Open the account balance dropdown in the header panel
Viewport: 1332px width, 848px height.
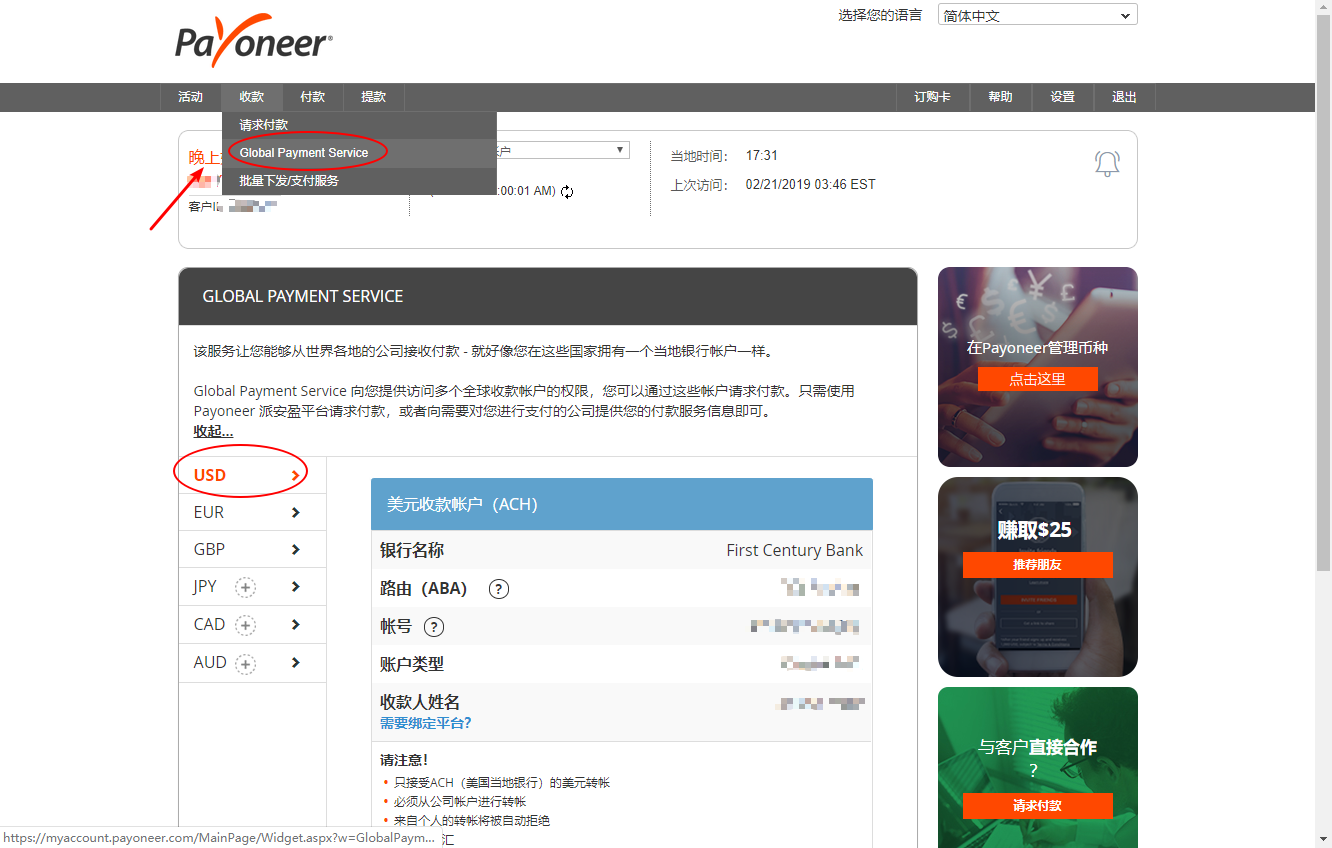tap(563, 150)
